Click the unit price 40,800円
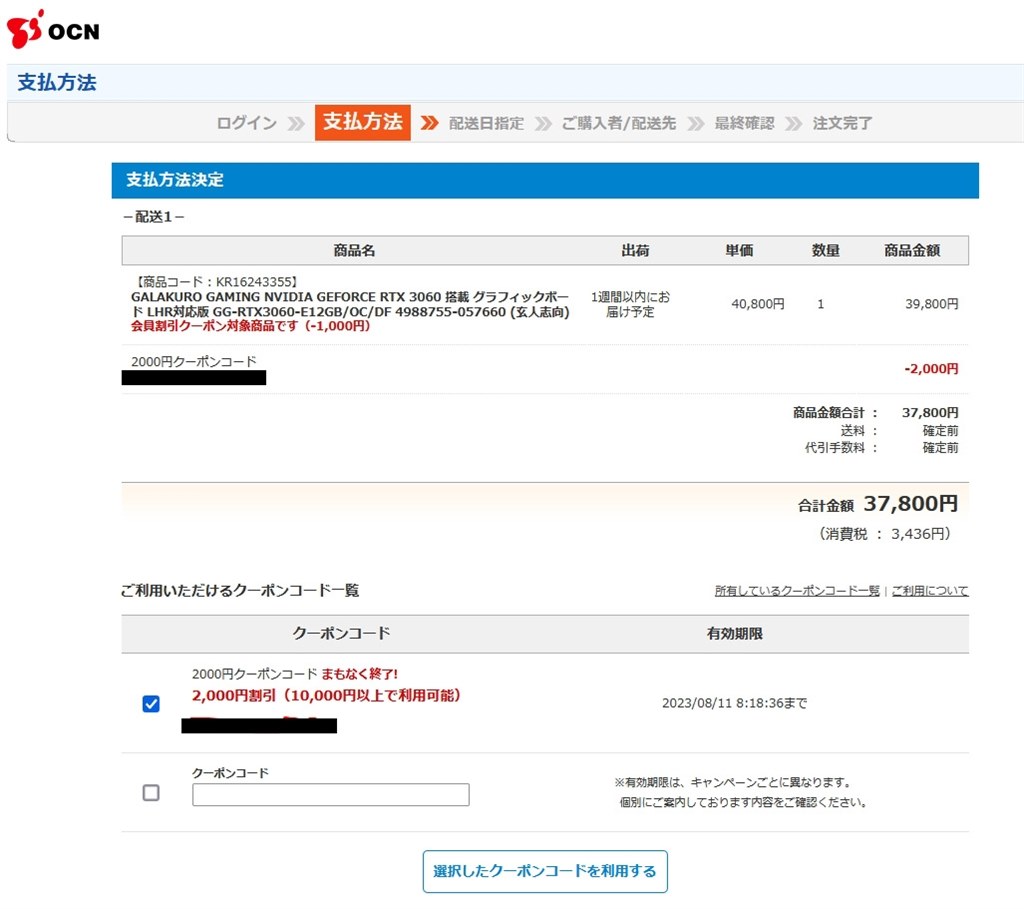Screen dimensions: 1024x909 pyautogui.click(x=758, y=304)
